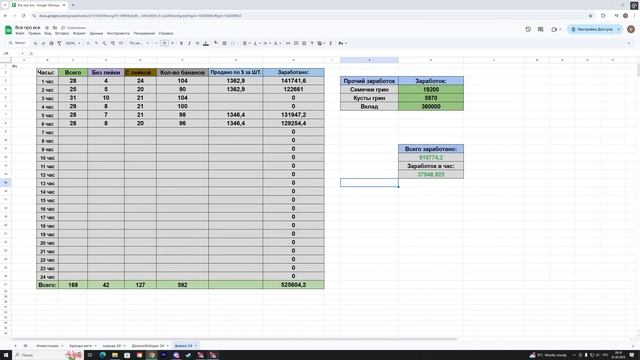The image size is (640, 360).
Task: Click the insert link icon
Action: (x=288, y=43)
